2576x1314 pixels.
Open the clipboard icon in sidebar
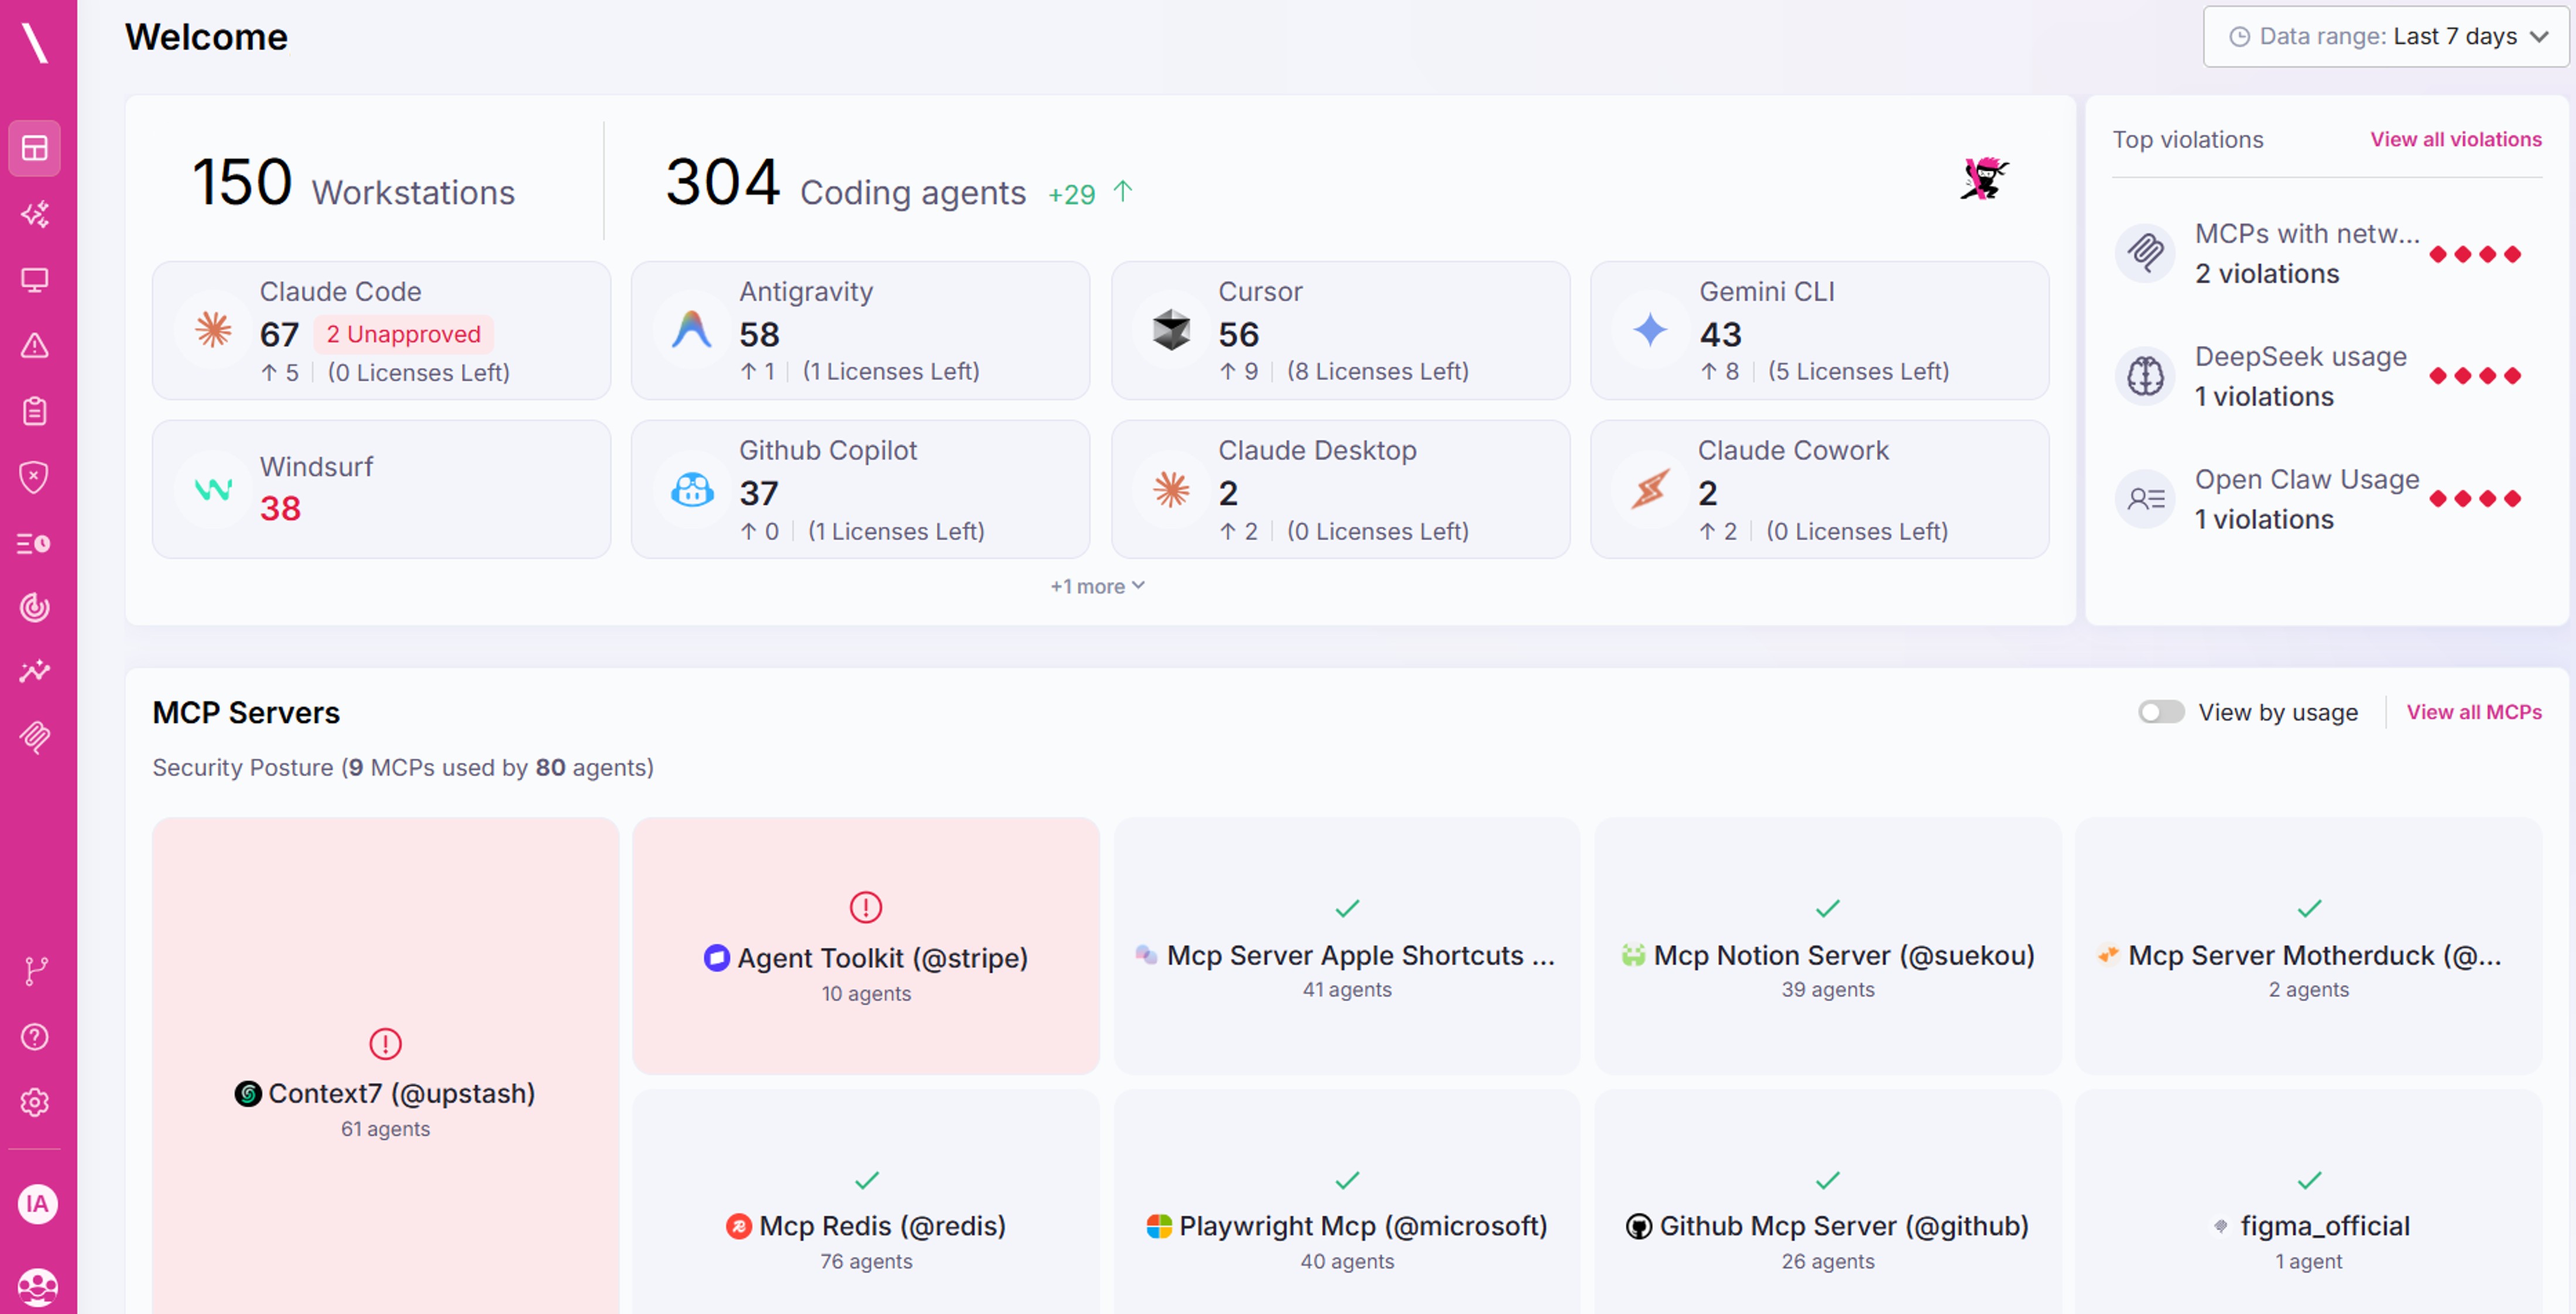(35, 411)
